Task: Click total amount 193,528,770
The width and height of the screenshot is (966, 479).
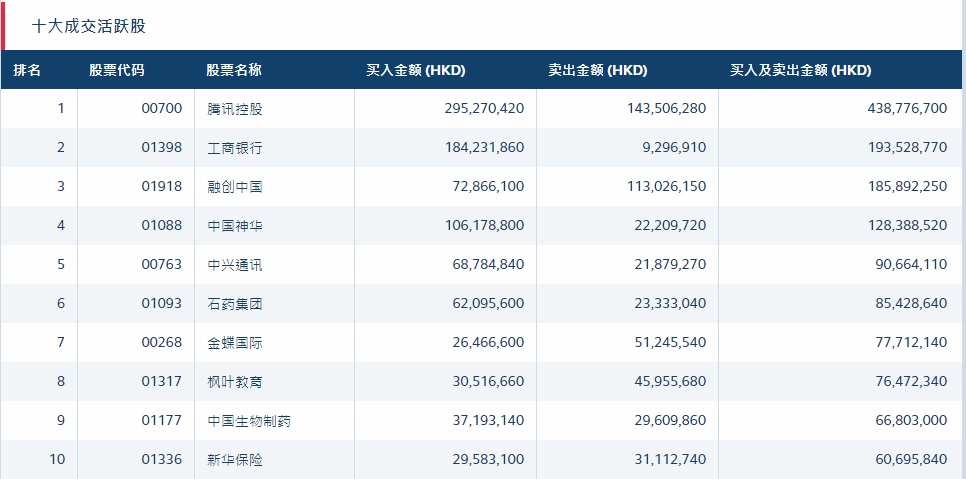Action: click(907, 148)
